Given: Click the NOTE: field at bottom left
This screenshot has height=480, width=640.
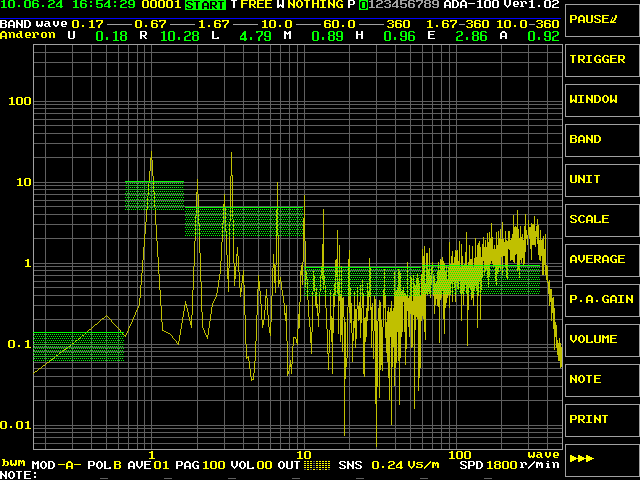Looking at the screenshot, I should pos(20,474).
